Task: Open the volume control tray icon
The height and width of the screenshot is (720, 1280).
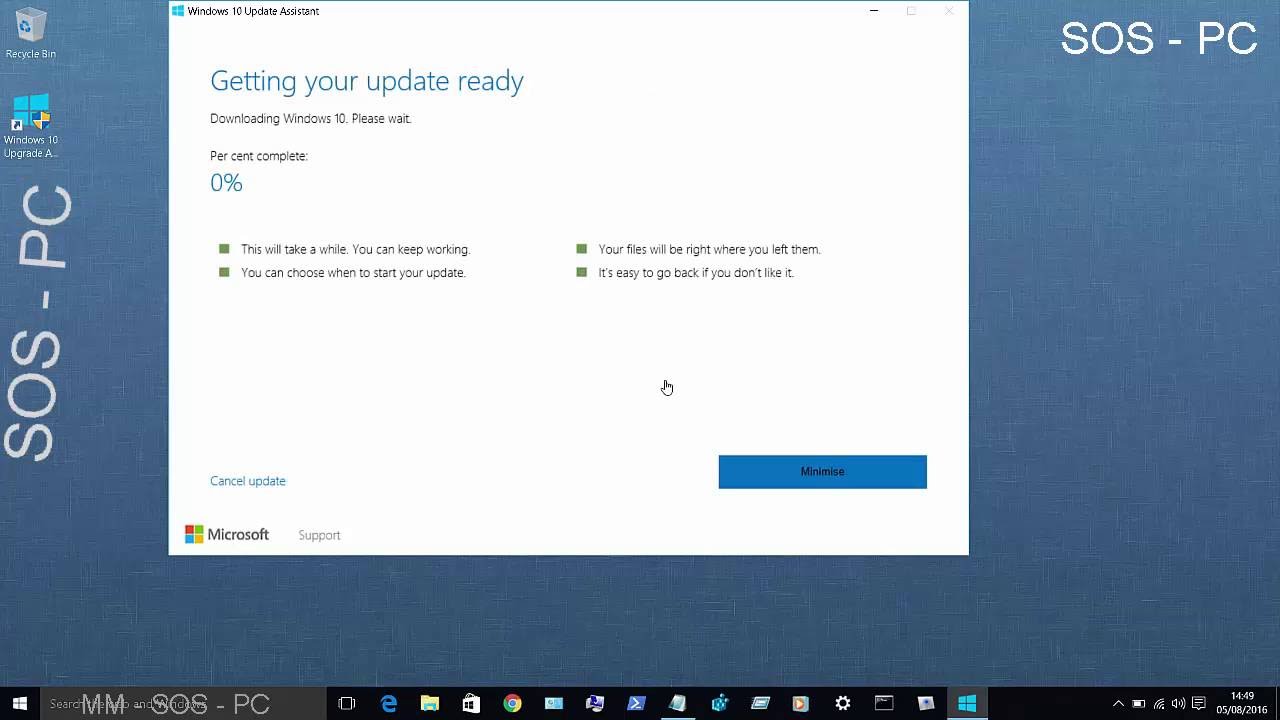Action: point(1178,704)
